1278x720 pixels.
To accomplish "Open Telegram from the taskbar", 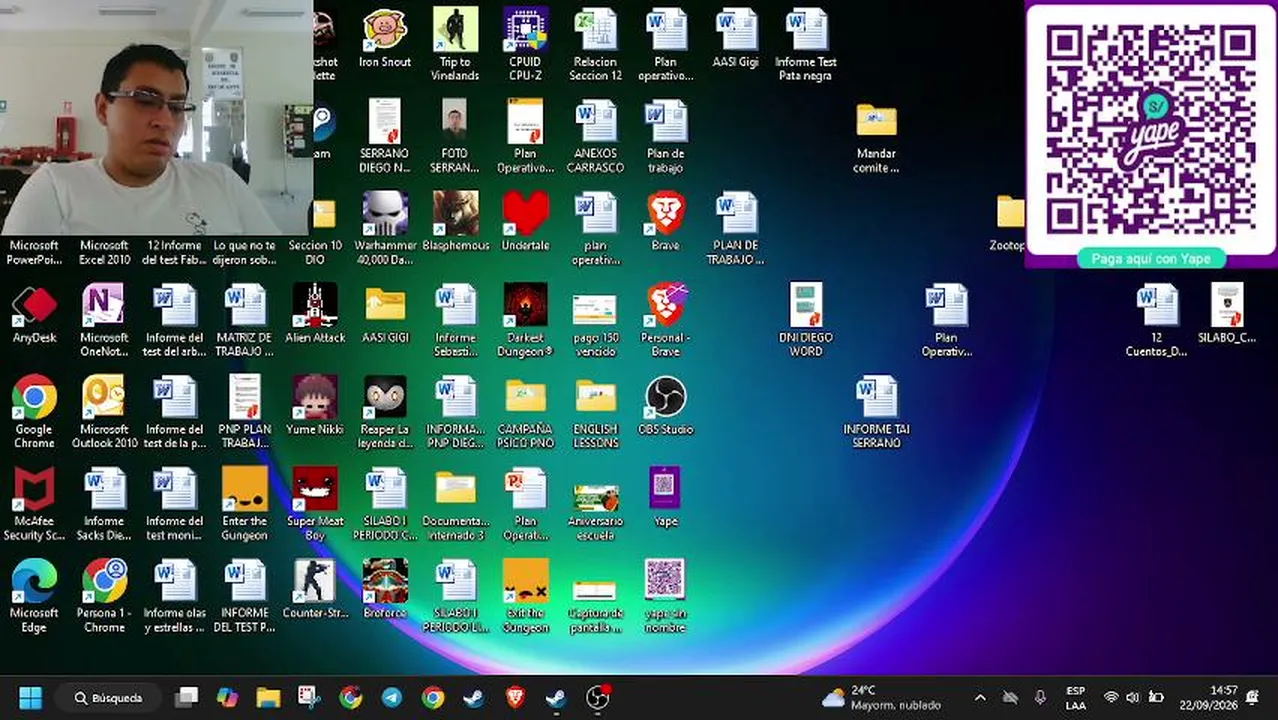I will (391, 697).
